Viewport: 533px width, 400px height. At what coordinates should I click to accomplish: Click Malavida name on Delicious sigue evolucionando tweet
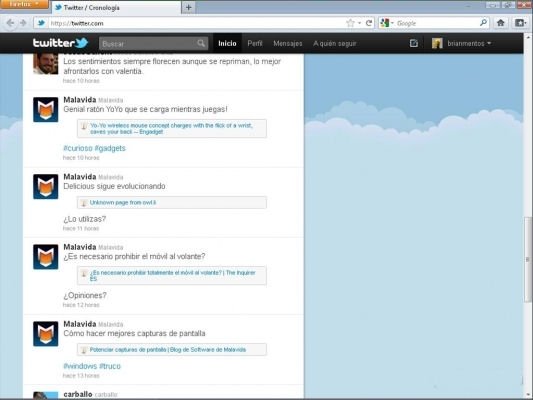click(80, 177)
